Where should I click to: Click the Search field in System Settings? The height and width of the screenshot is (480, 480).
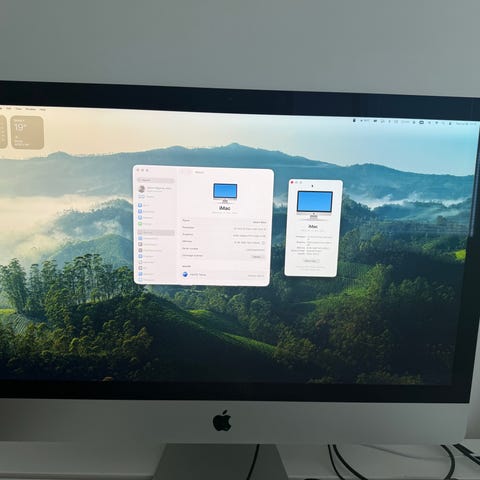click(156, 180)
